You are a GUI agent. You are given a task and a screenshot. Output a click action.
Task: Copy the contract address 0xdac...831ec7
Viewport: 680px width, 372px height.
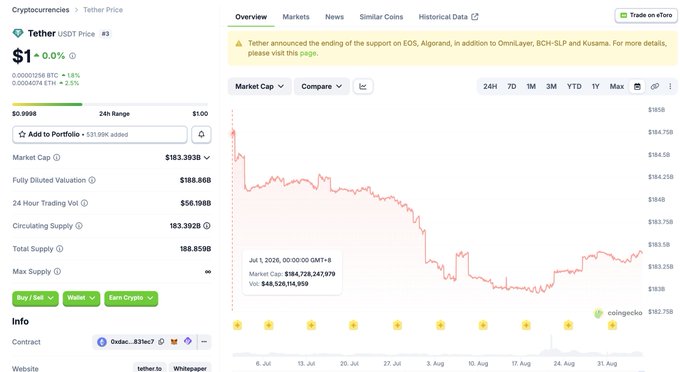point(161,342)
